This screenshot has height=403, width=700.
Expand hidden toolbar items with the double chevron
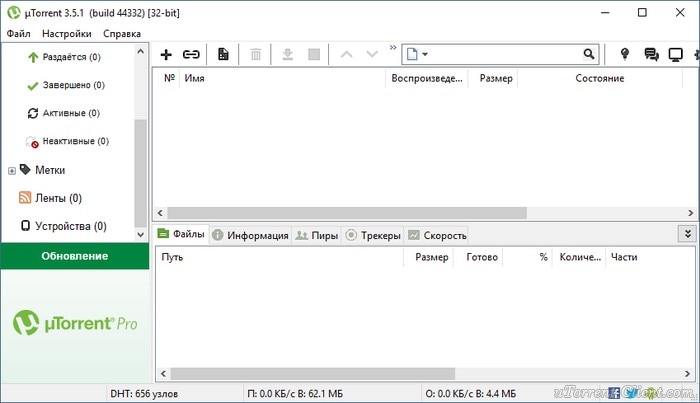point(393,48)
